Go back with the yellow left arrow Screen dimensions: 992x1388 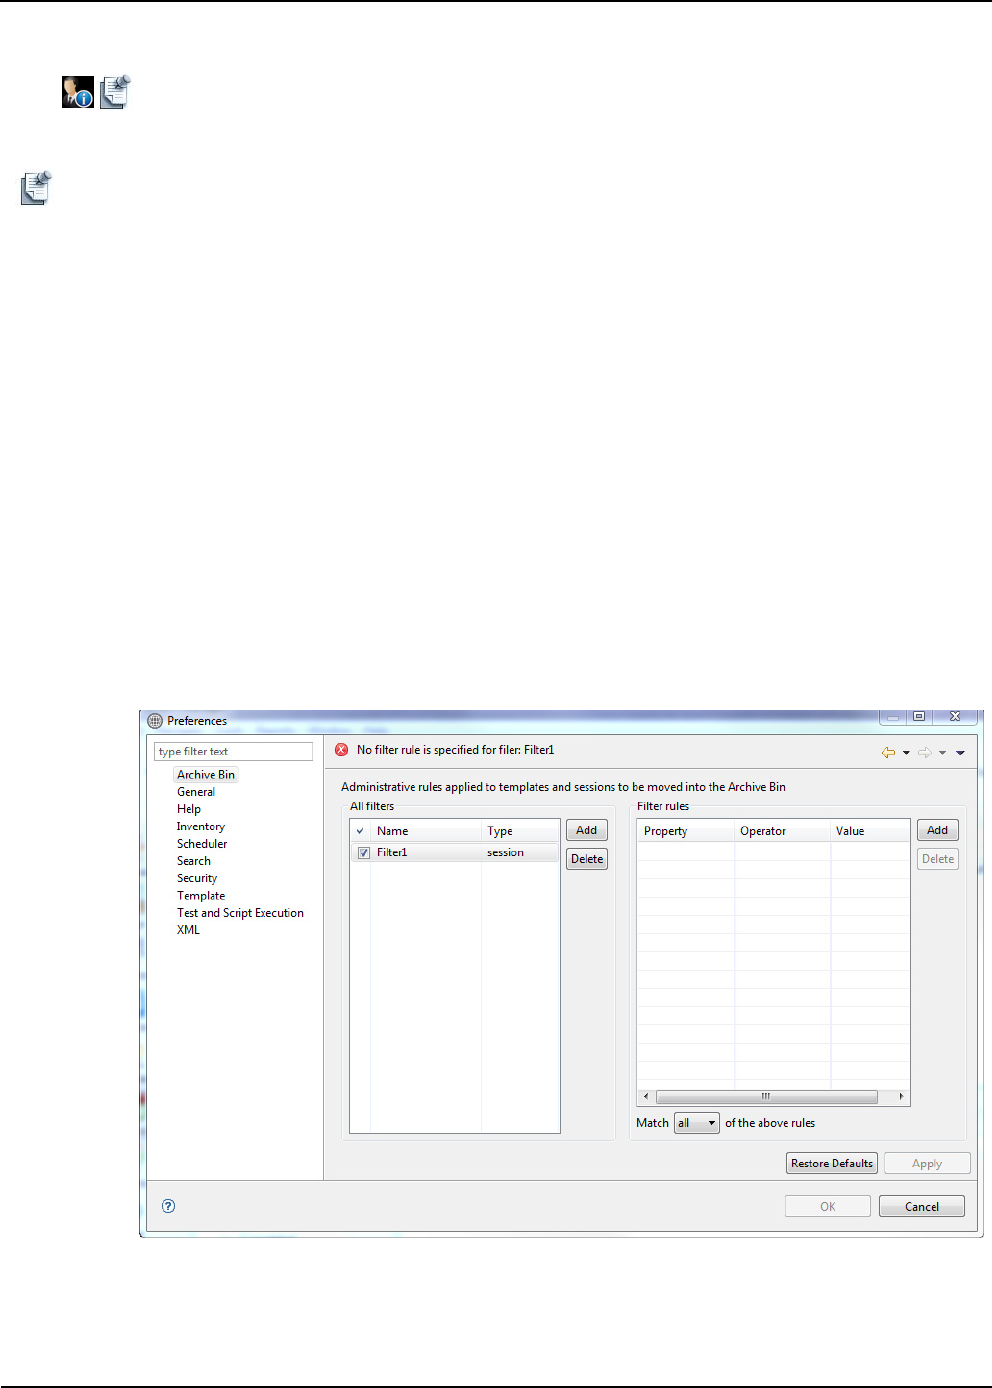888,752
